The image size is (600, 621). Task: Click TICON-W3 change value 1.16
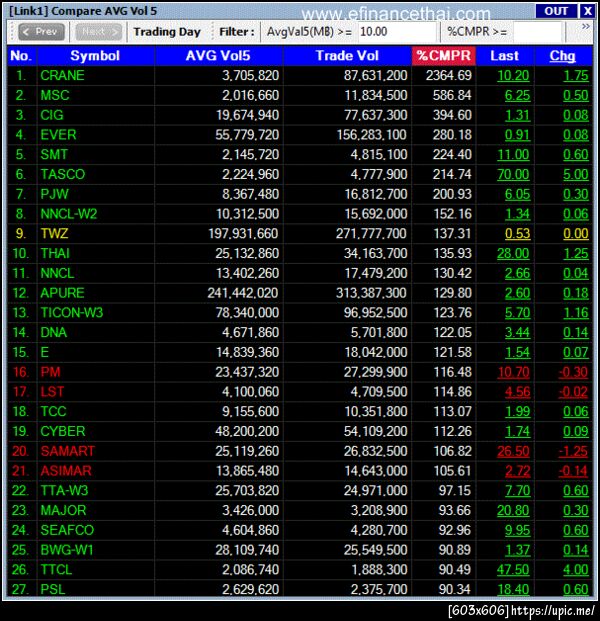pos(576,312)
